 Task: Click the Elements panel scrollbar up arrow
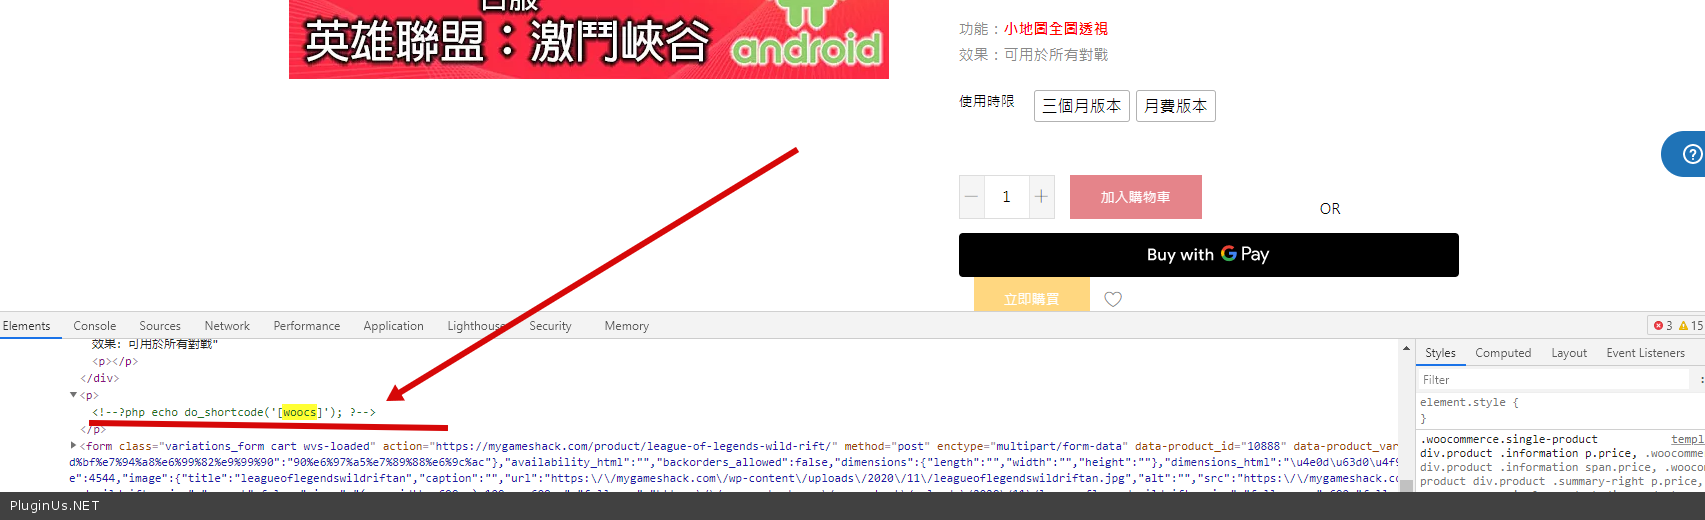[x=1406, y=349]
